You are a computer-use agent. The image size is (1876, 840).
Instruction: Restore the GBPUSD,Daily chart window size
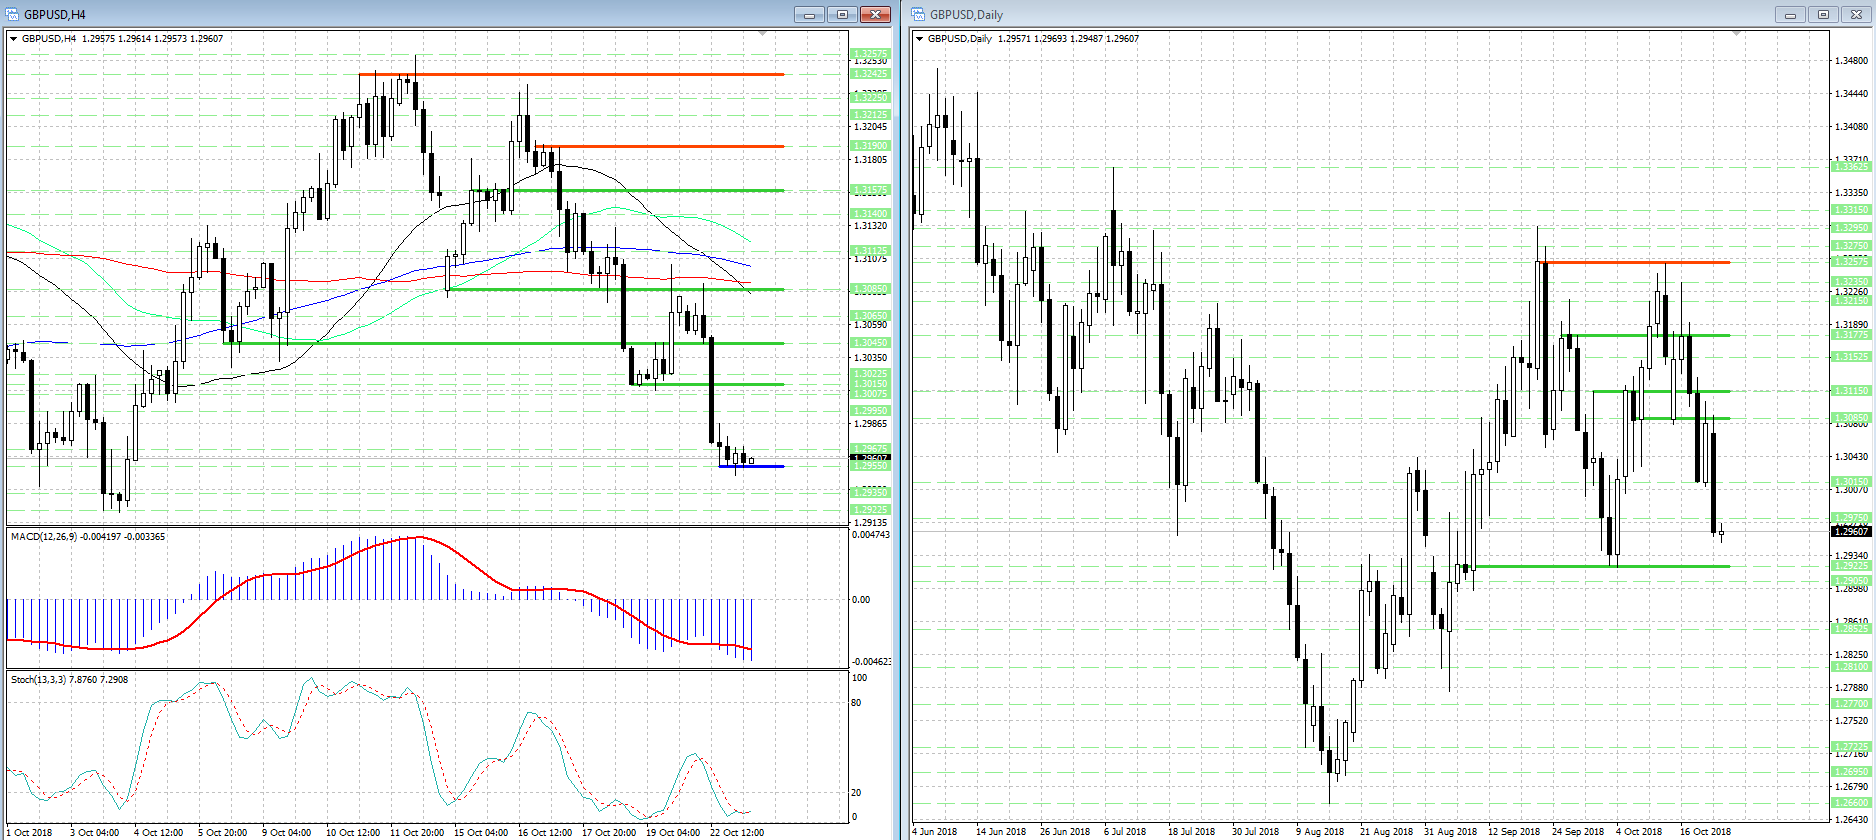point(1823,14)
